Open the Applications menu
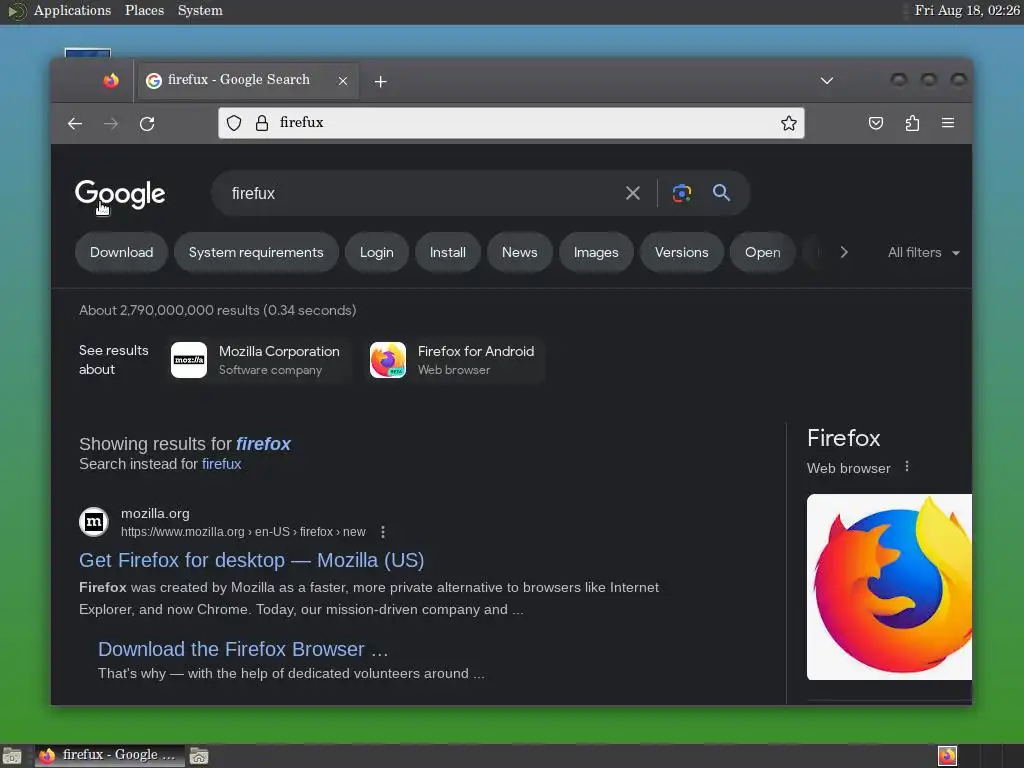This screenshot has height=768, width=1024. (x=72, y=10)
